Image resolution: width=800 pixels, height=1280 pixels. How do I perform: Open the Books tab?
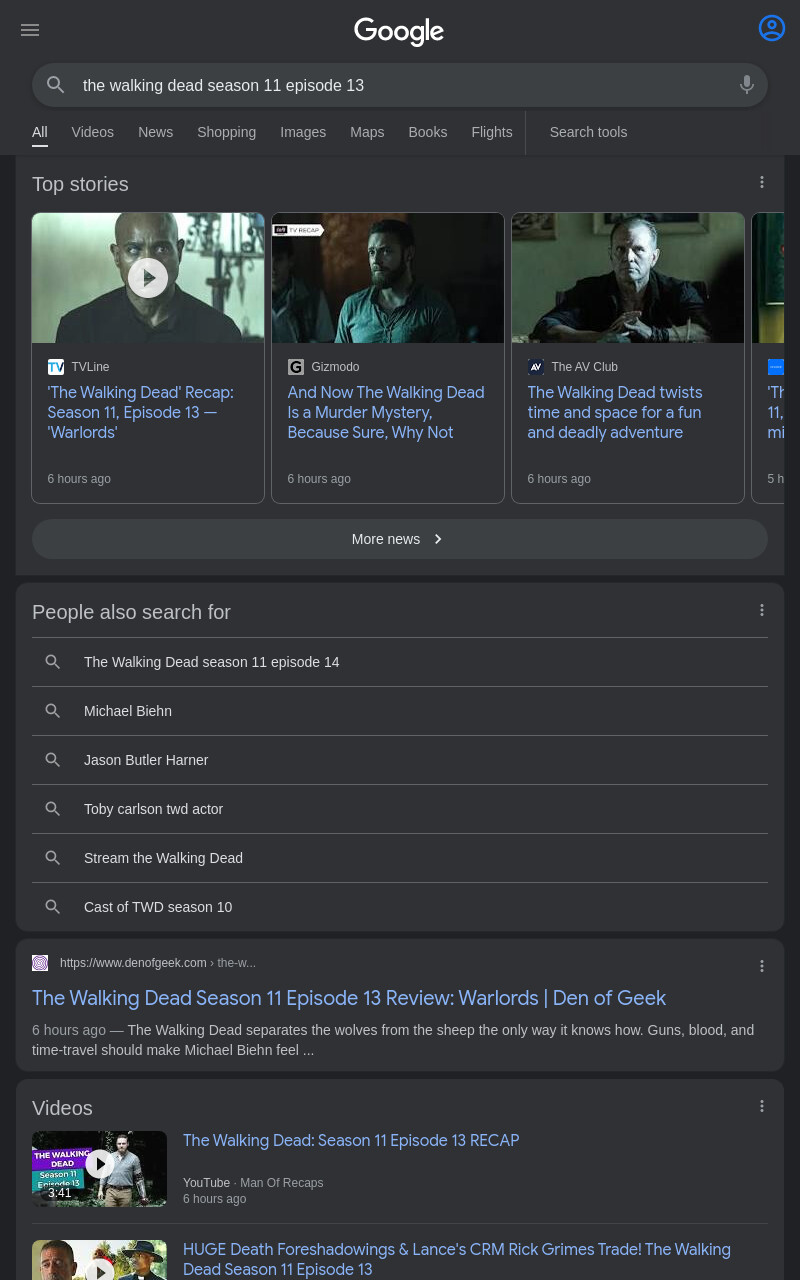click(428, 132)
